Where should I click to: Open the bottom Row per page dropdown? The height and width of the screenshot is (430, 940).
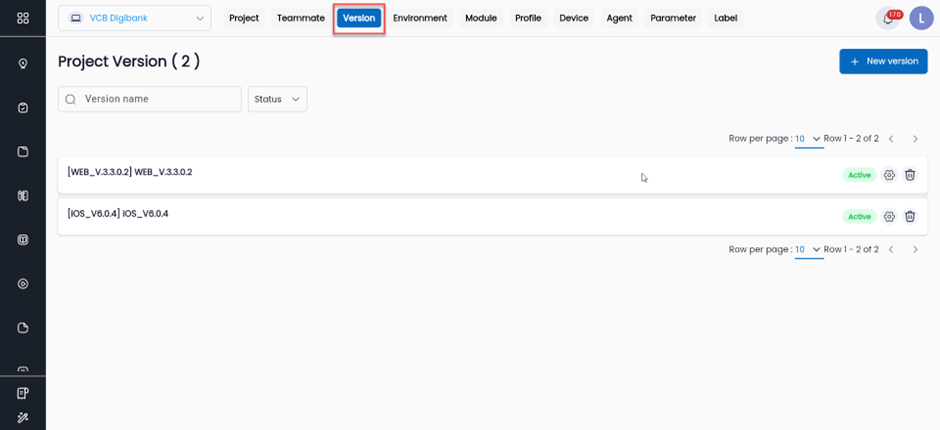coord(808,249)
